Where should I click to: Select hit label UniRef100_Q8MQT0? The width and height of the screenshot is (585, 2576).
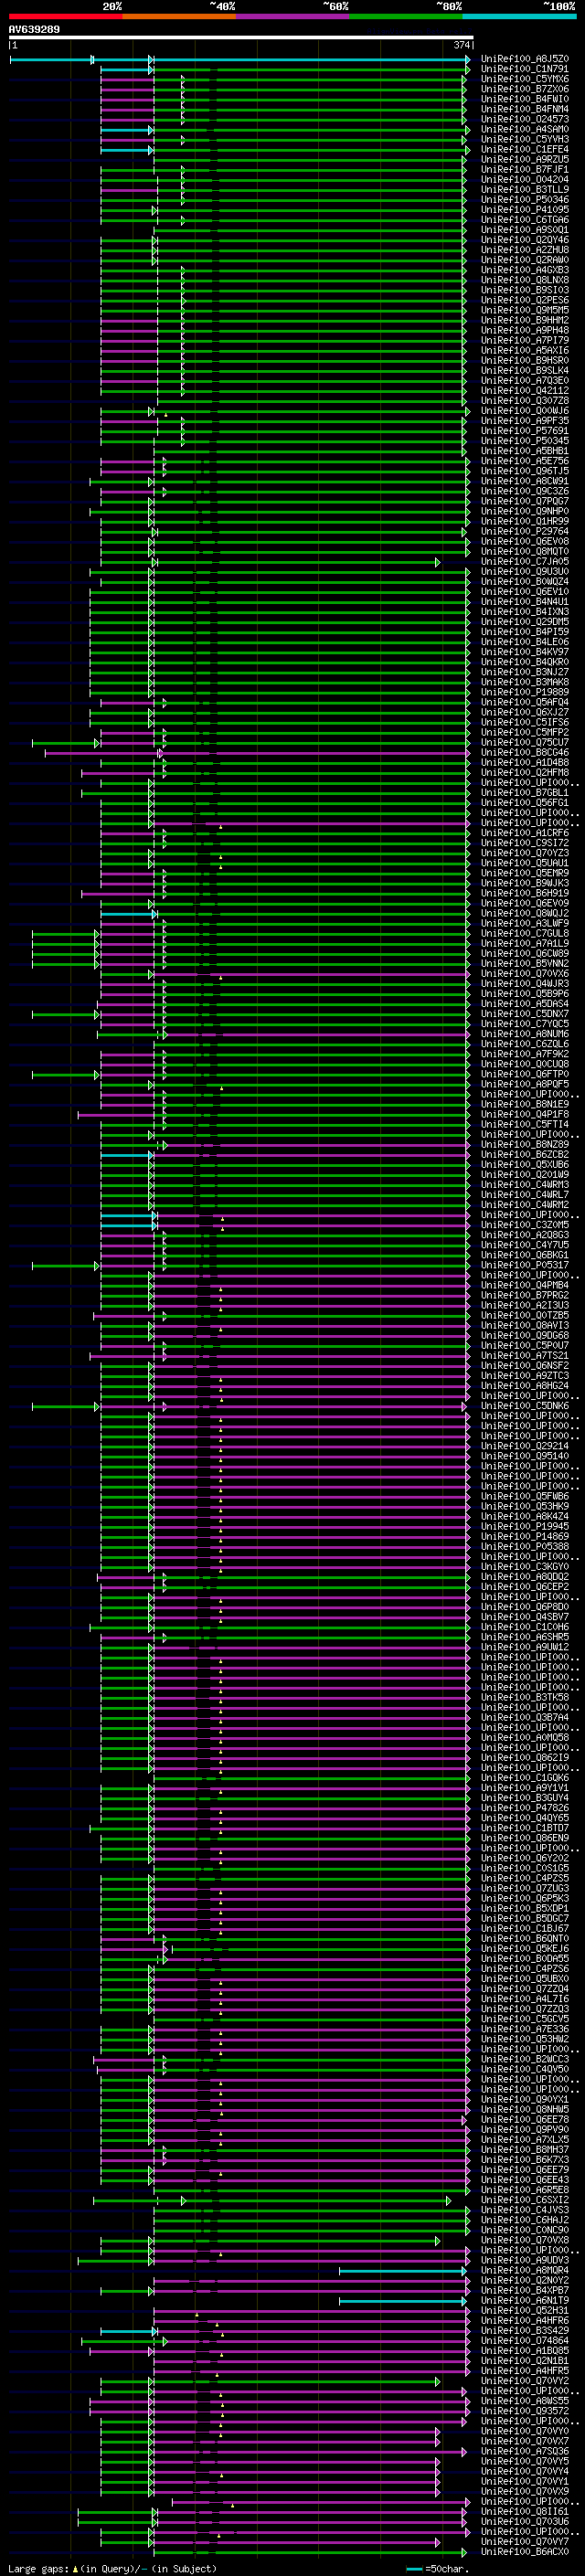525,551
